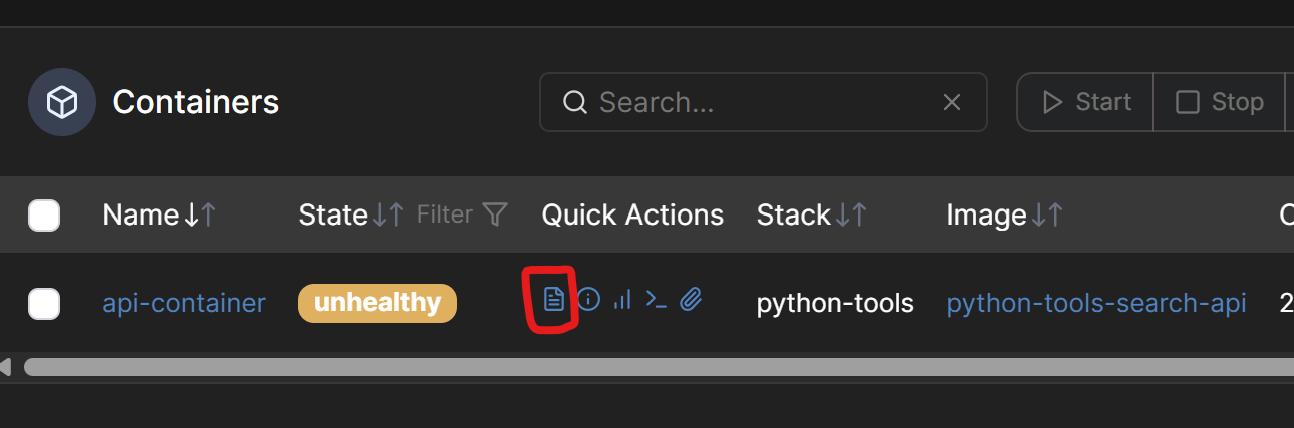1294x428 pixels.
Task: View stats for api-container
Action: pos(622,299)
